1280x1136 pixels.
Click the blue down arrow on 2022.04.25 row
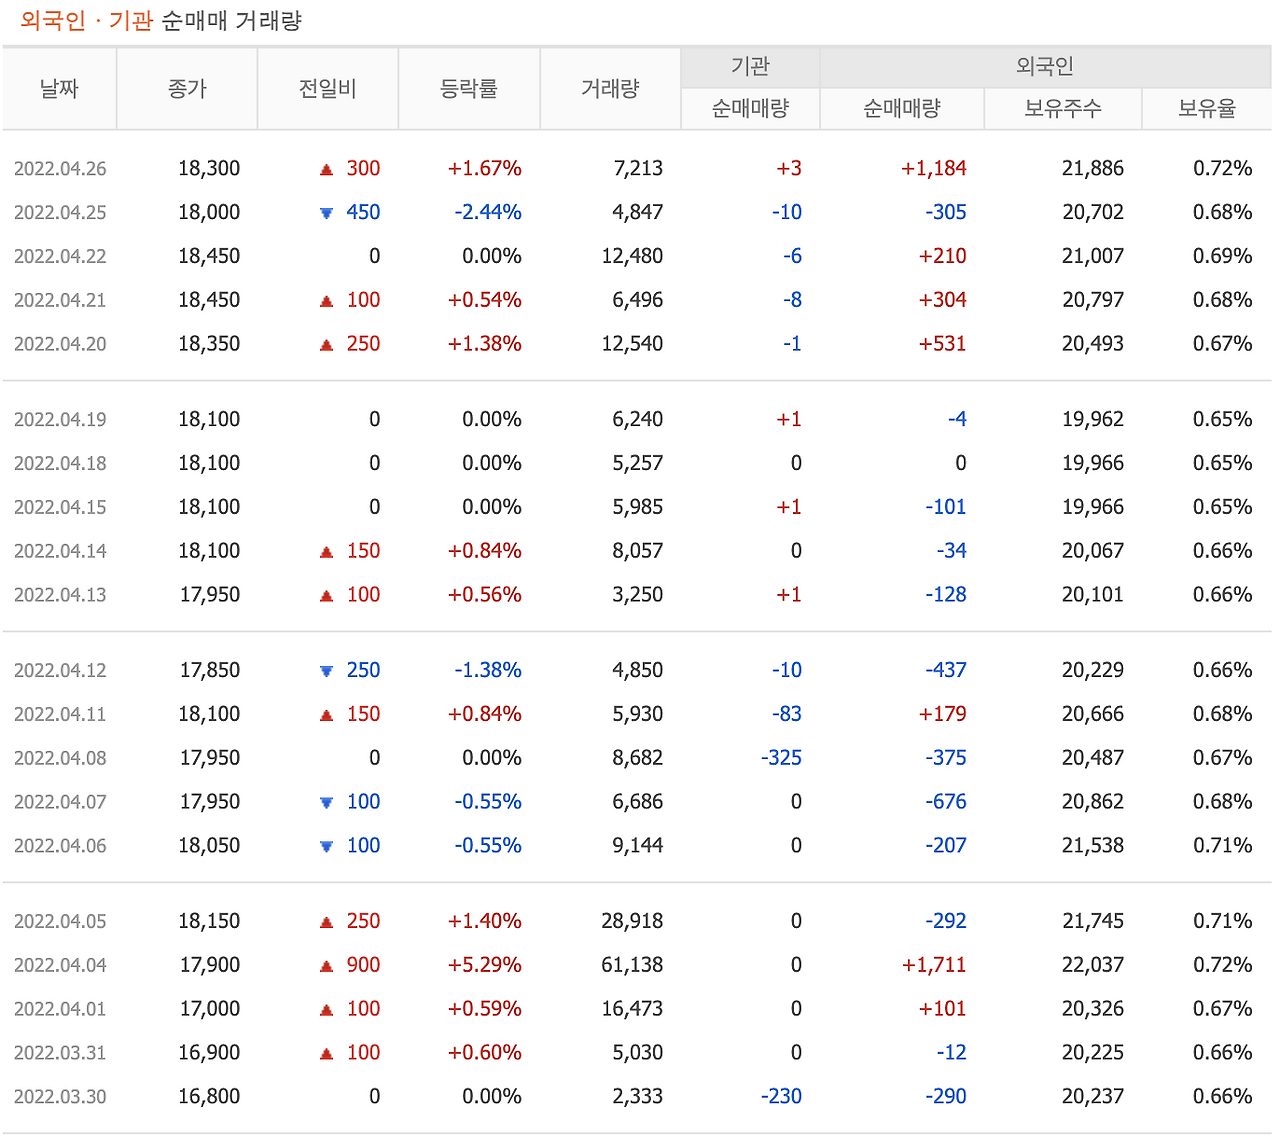(x=325, y=212)
